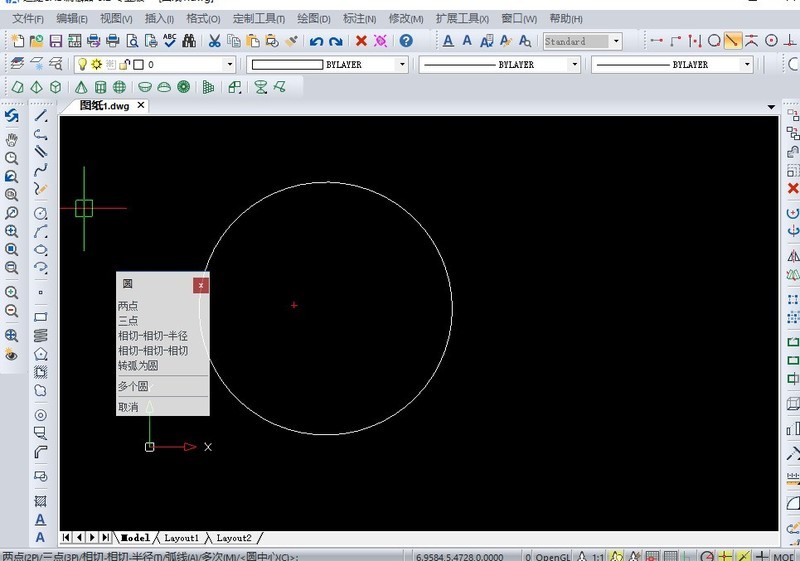Close the 图纸1.dwg document tab
Image resolution: width=800 pixels, height=561 pixels.
[x=141, y=105]
